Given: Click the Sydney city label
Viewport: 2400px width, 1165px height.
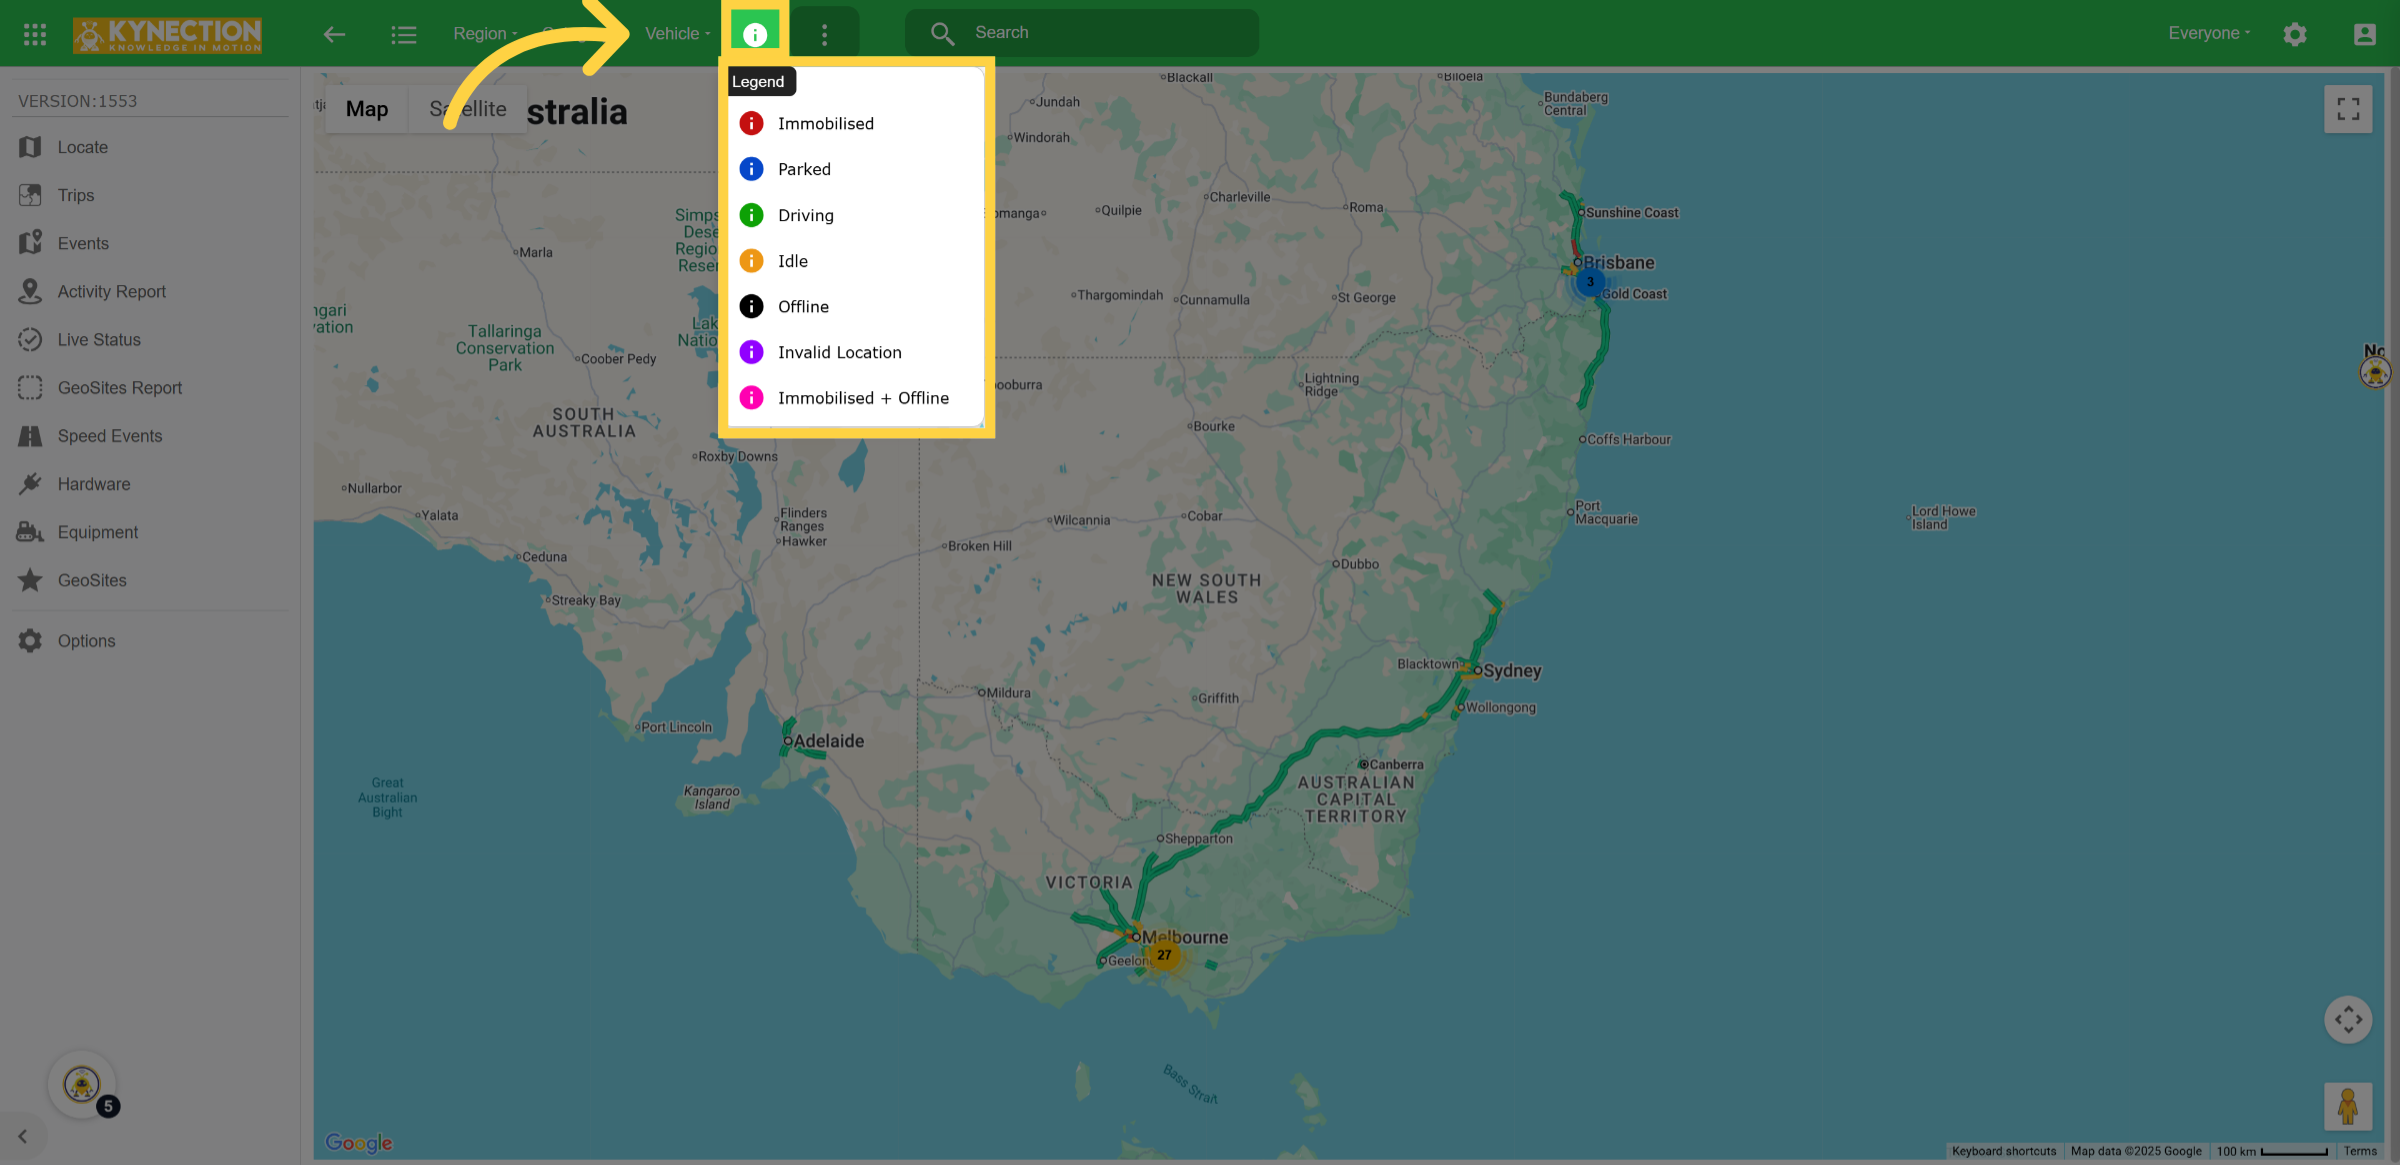Looking at the screenshot, I should [x=1512, y=671].
